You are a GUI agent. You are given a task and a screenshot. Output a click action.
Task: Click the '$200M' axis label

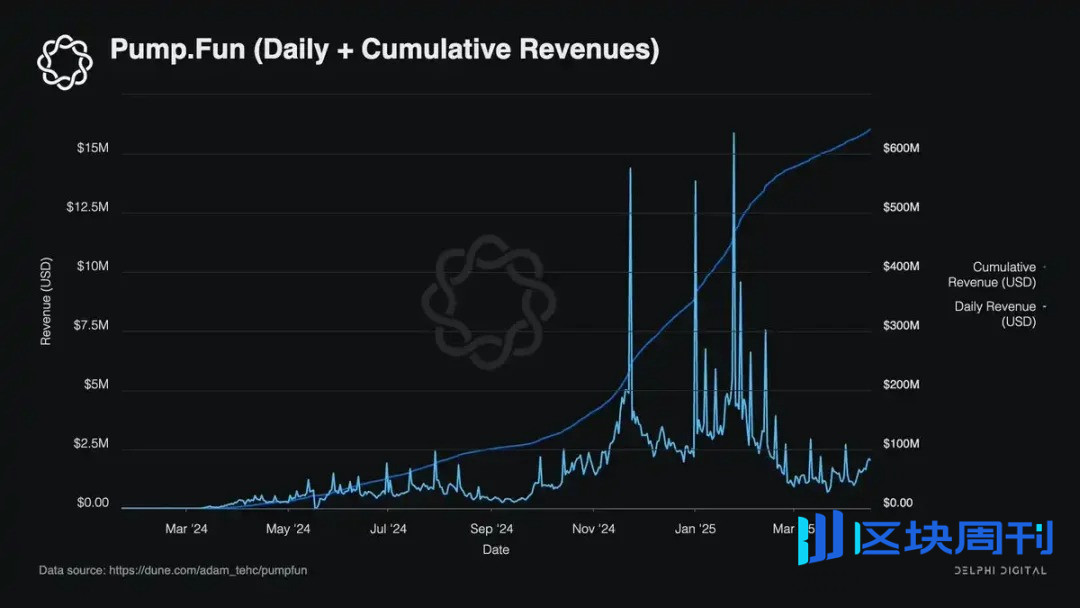tap(901, 384)
